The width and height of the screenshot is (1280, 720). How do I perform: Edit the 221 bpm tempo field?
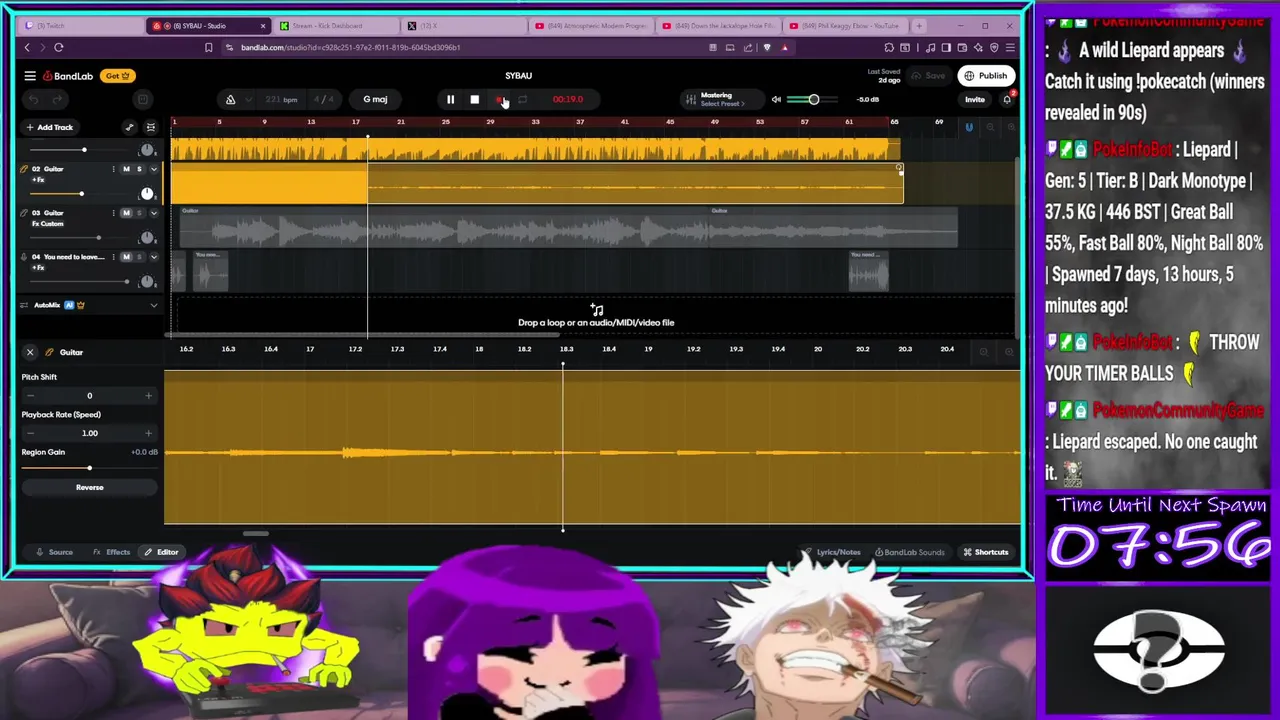[281, 99]
